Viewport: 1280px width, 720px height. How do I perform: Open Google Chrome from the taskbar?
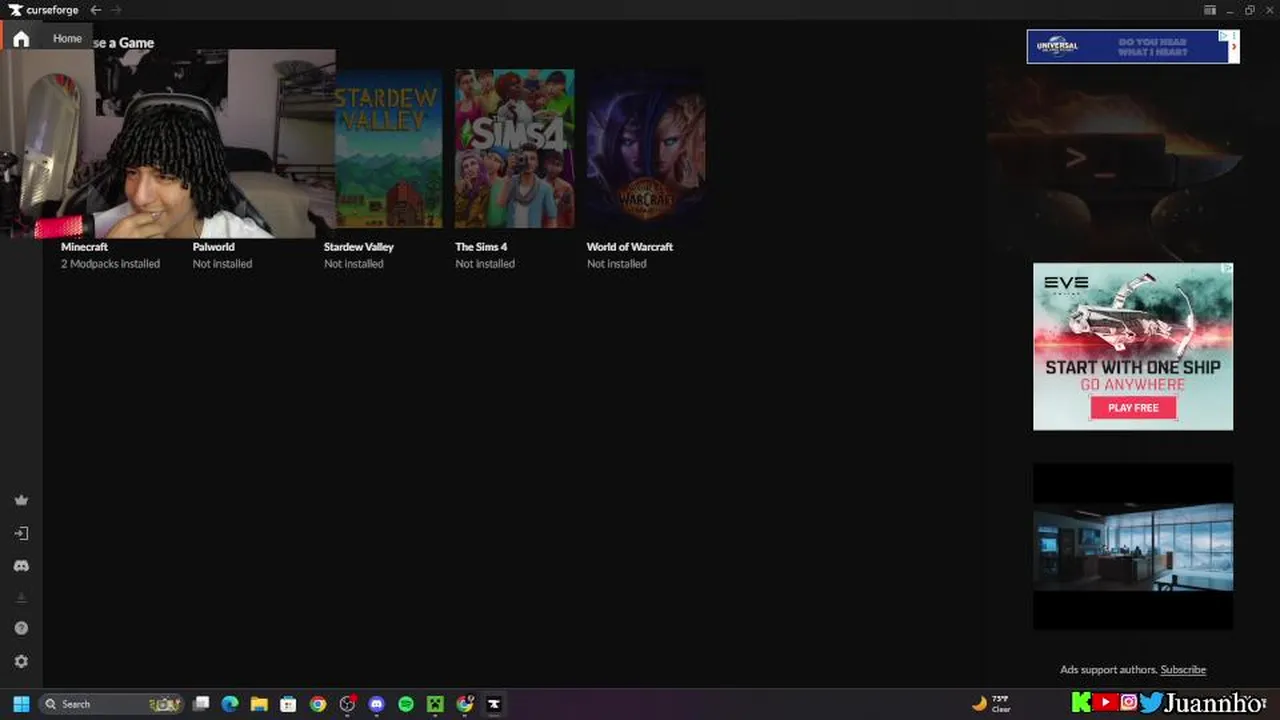coord(318,704)
